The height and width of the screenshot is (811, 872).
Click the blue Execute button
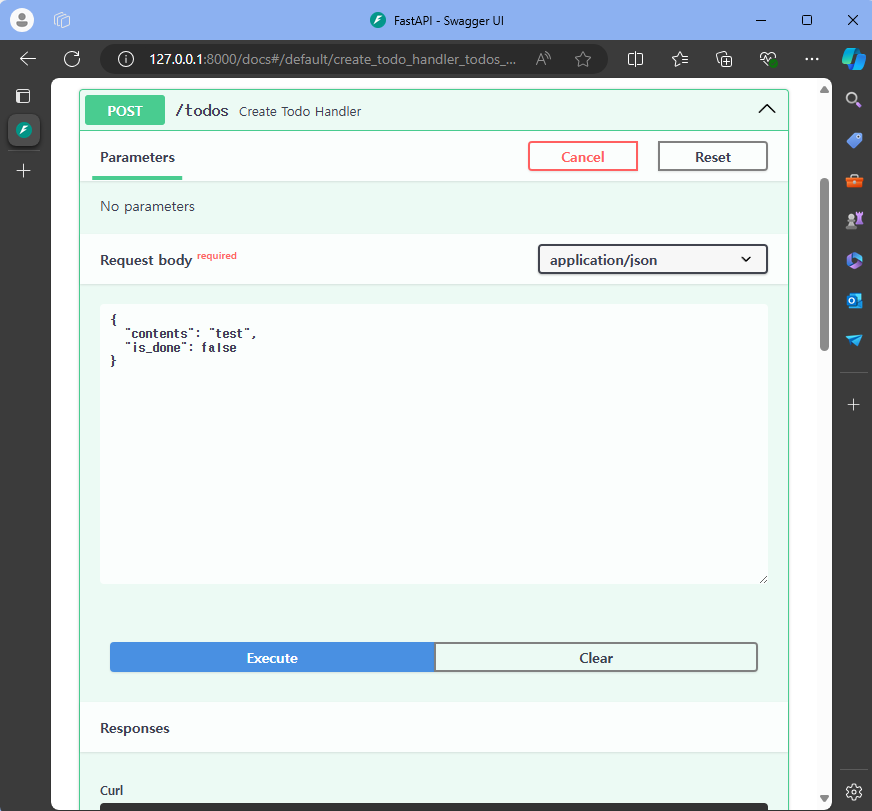(272, 657)
